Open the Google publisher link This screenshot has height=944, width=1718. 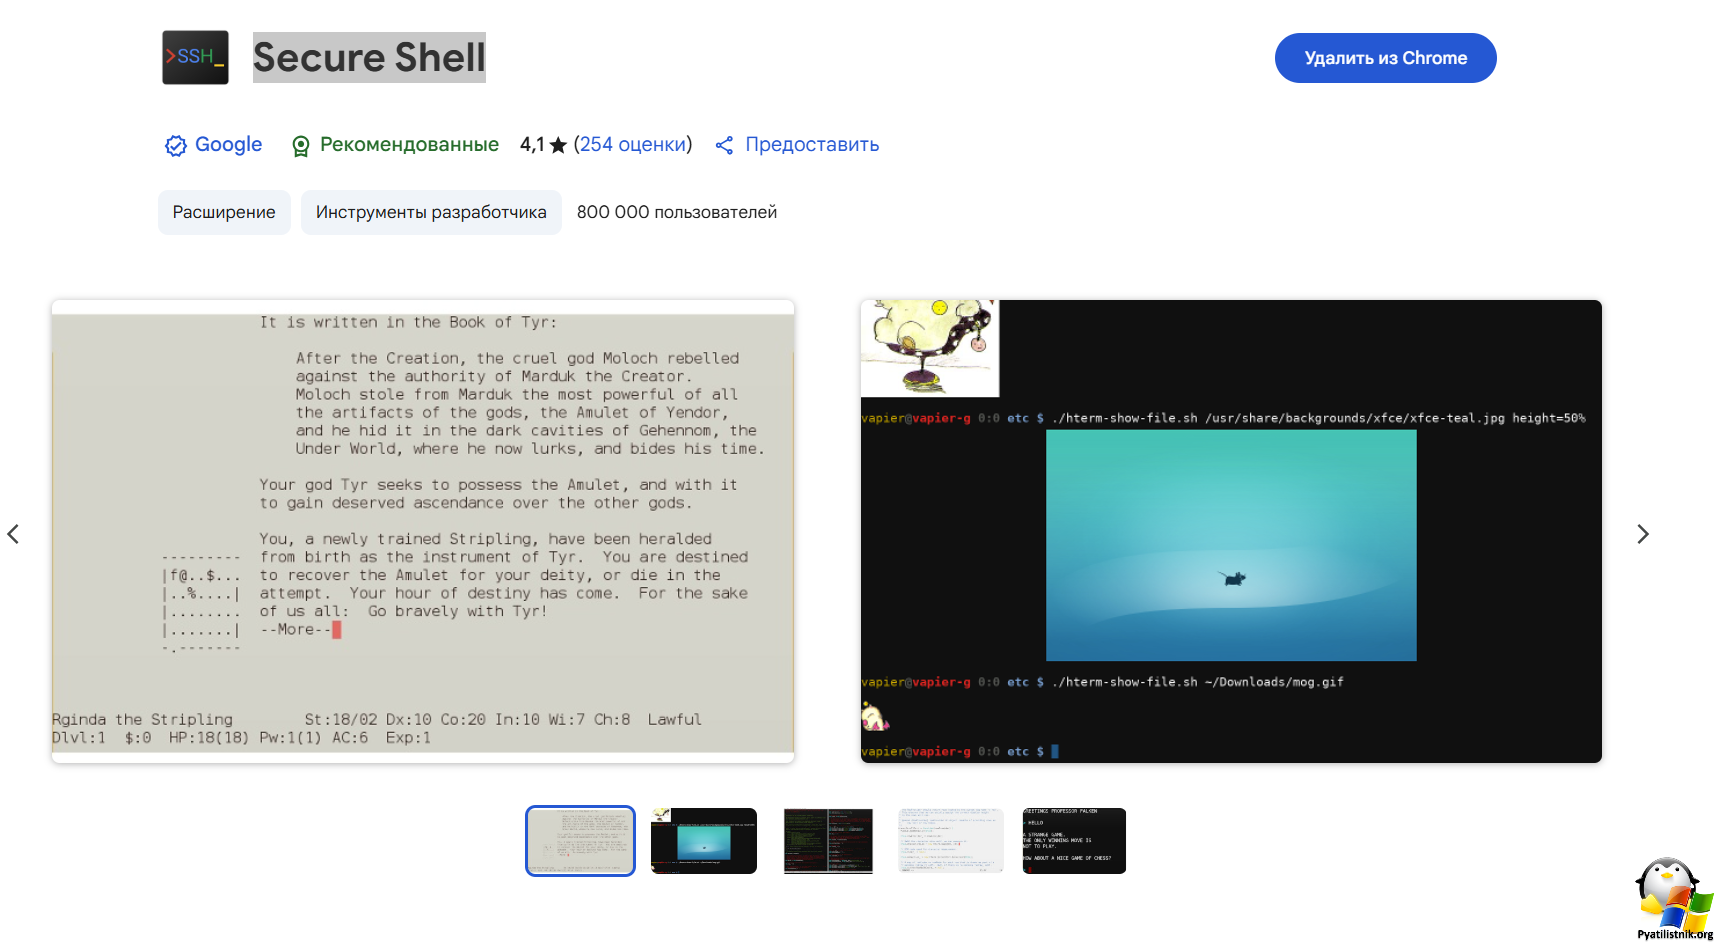coord(228,144)
